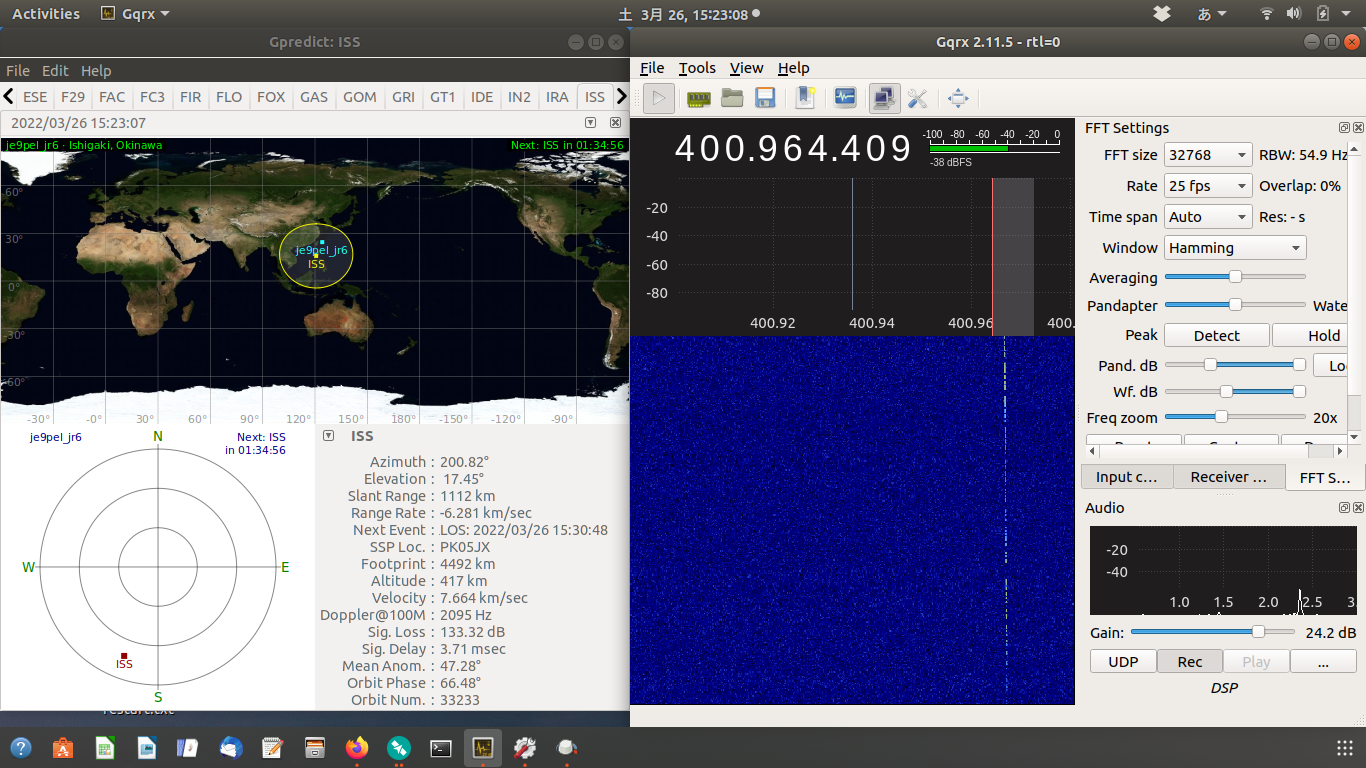Image resolution: width=1366 pixels, height=768 pixels.
Task: Open the bookmarks icon in Gqrx toolbar
Action: 805,98
